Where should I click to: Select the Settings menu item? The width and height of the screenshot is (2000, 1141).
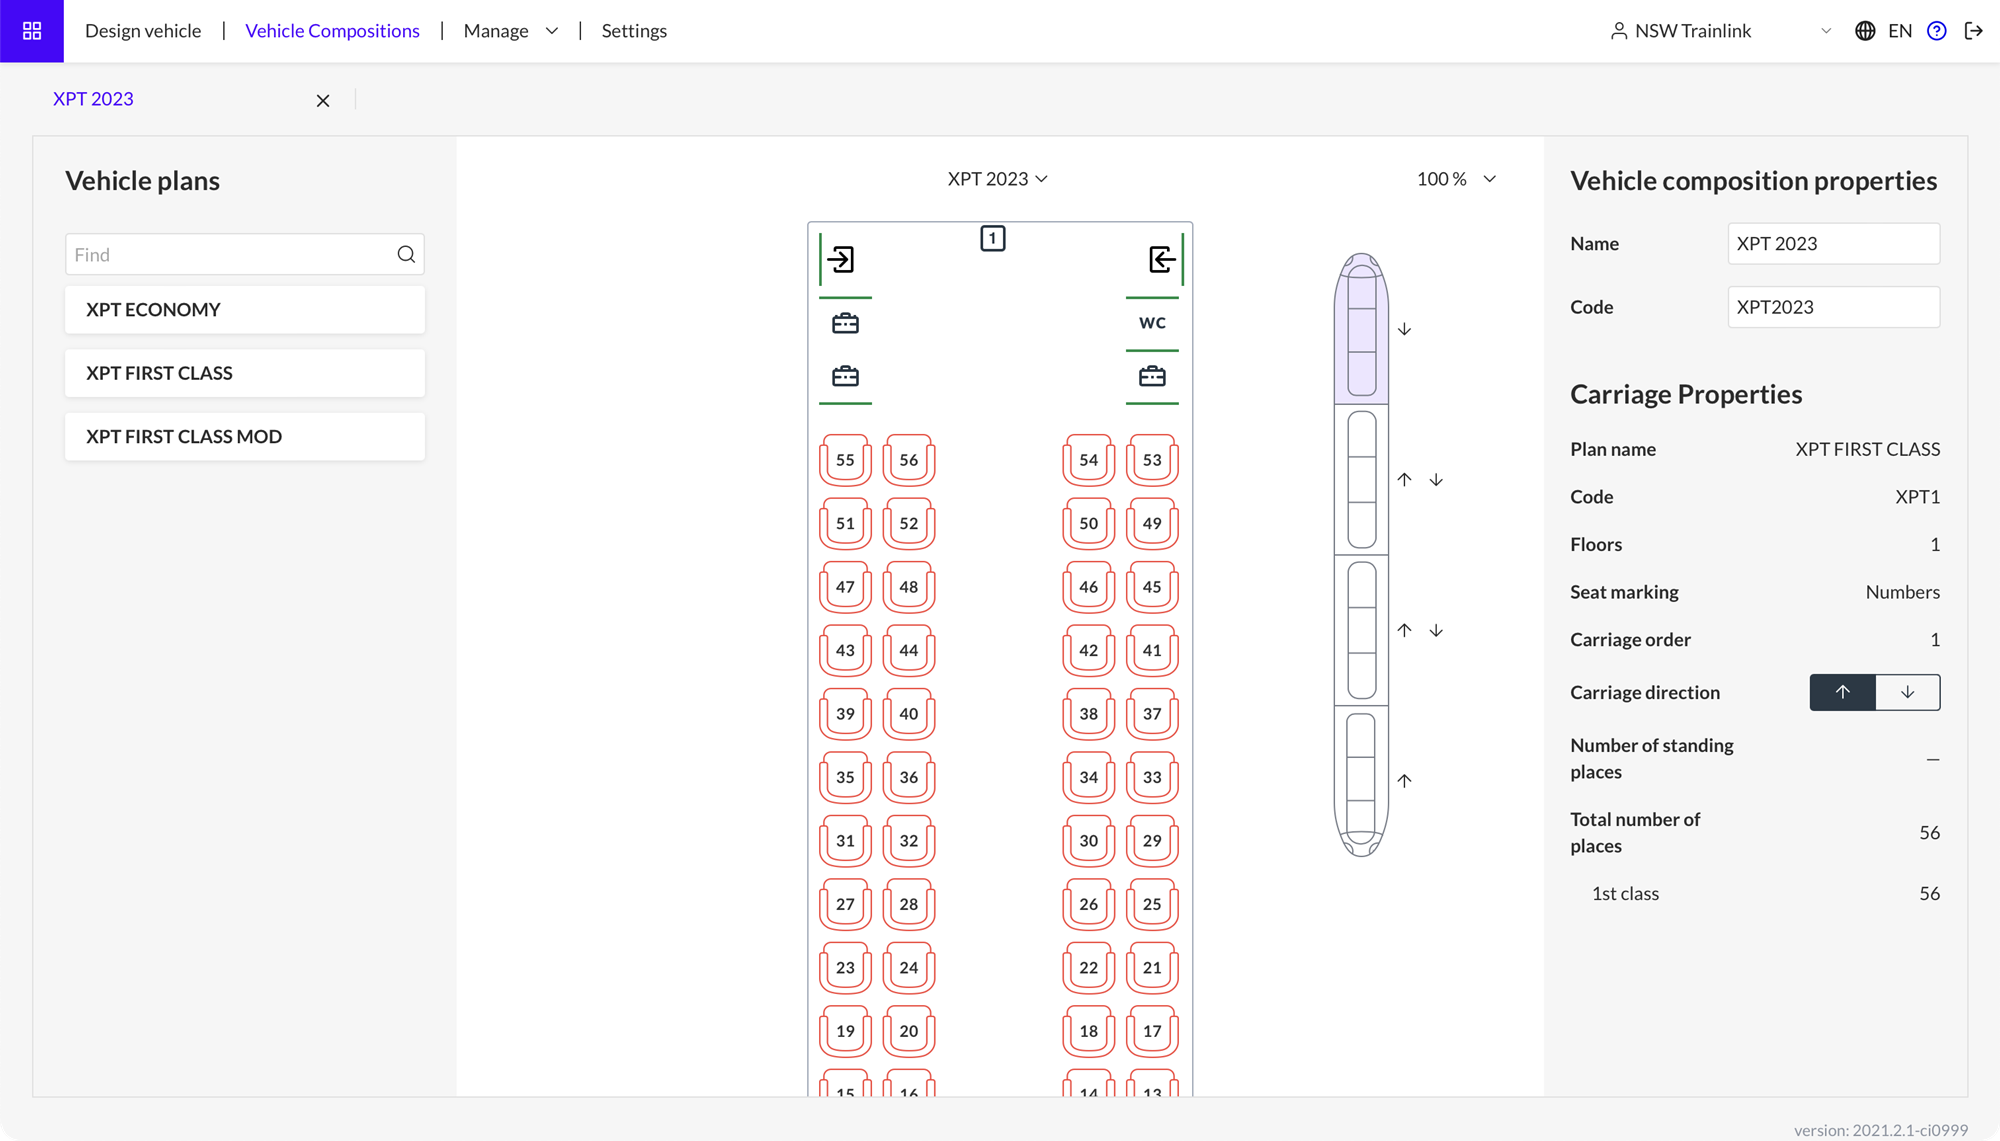(x=633, y=30)
